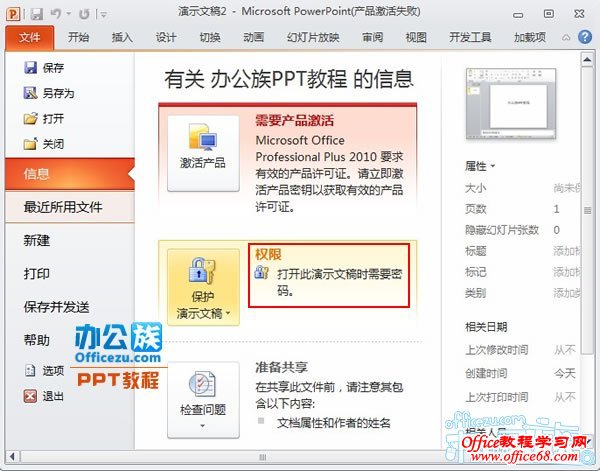The image size is (600, 471).
Task: Switch to the 动画 ribbon tab
Action: click(253, 37)
